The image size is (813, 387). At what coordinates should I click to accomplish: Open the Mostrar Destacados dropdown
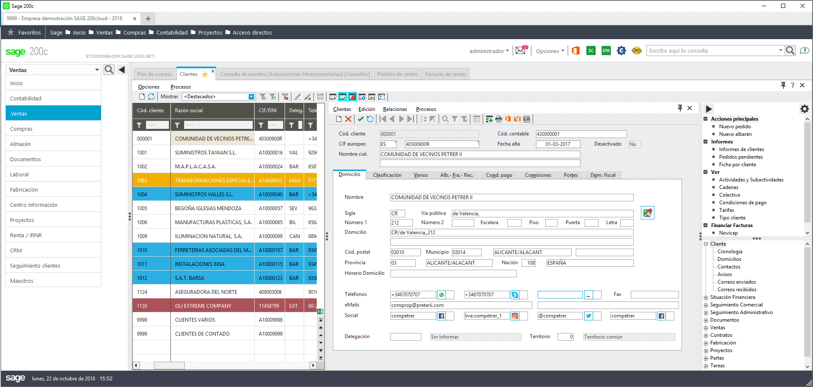tap(251, 96)
